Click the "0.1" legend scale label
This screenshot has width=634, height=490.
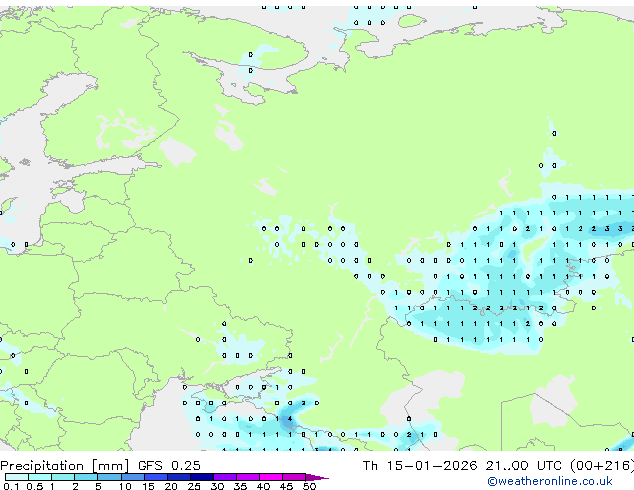point(11,486)
